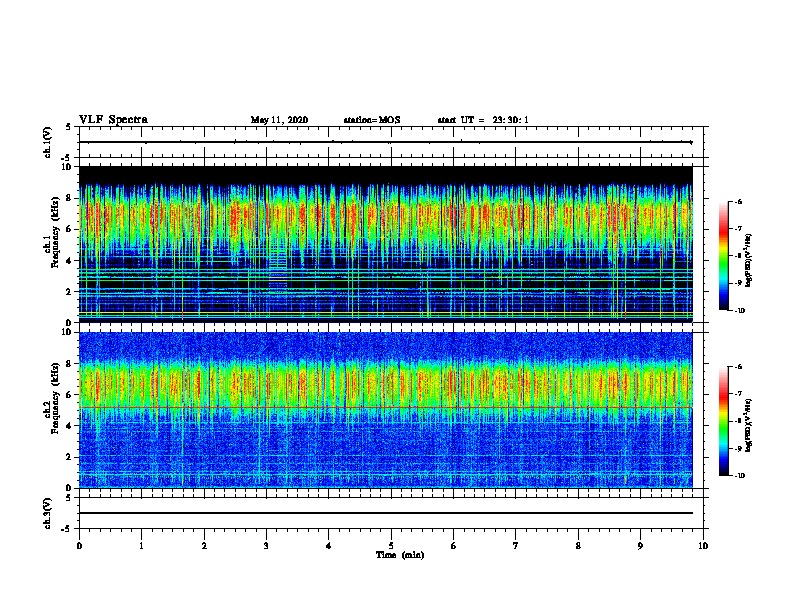
Task: Click the "2" tick on ch.2 frequency axis
Action: pos(69,457)
